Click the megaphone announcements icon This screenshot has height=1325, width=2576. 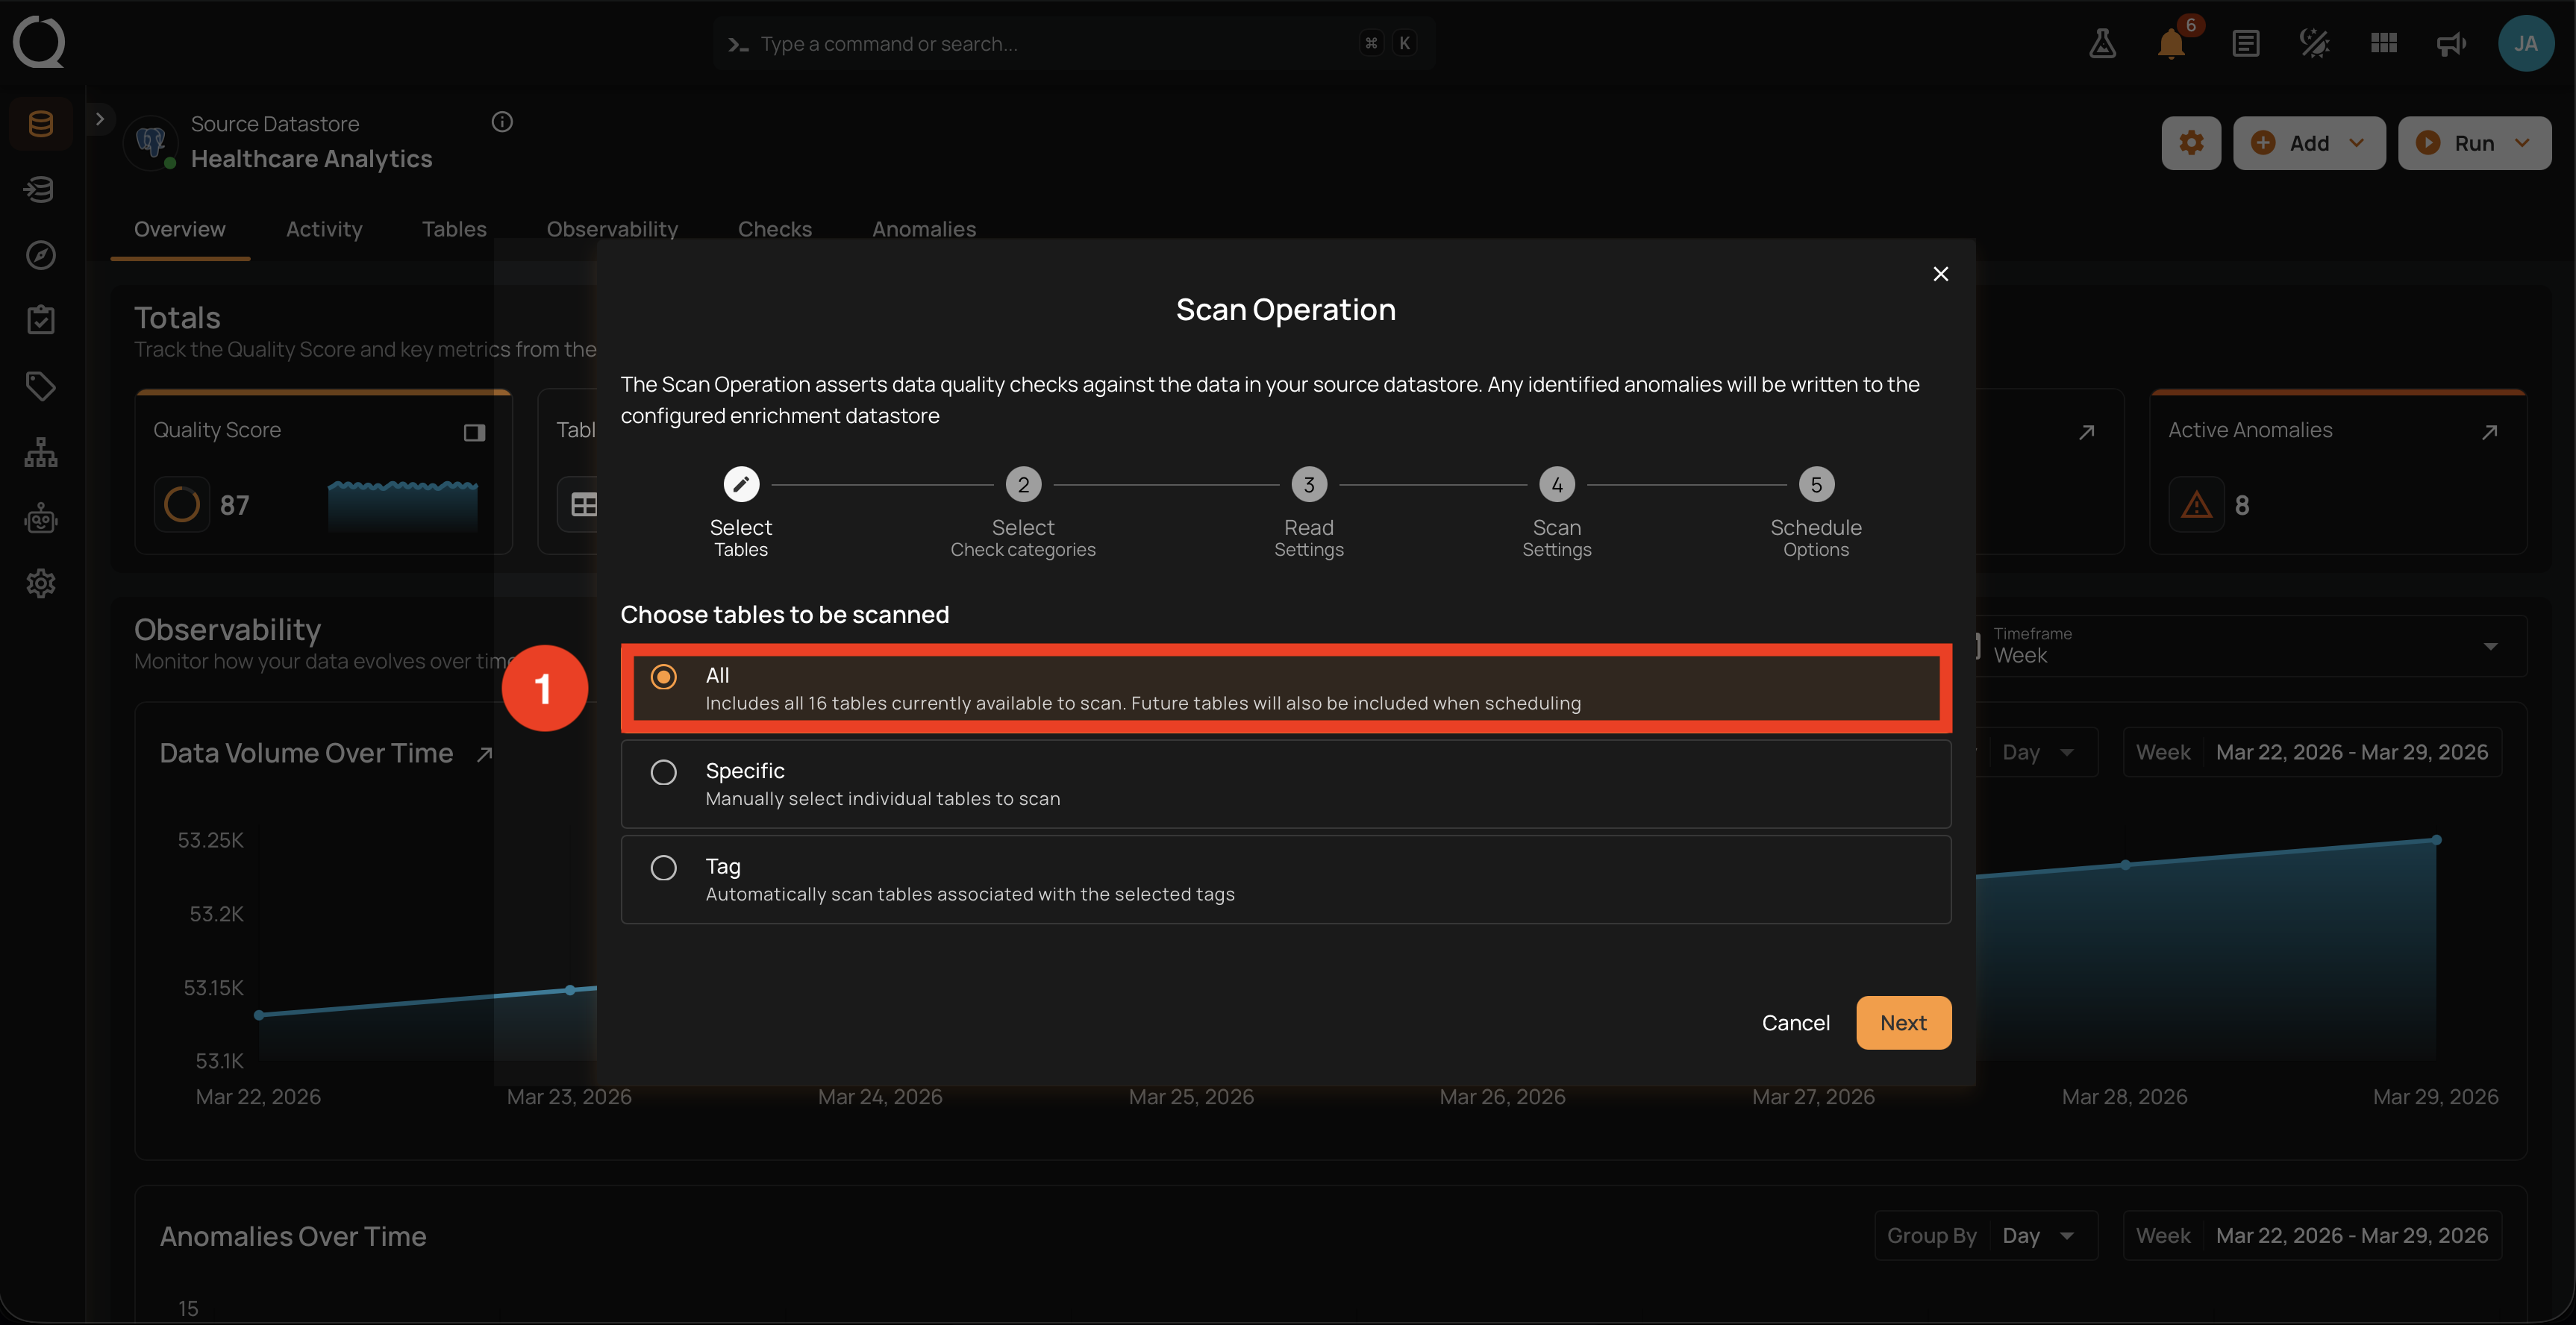pyautogui.click(x=2451, y=43)
